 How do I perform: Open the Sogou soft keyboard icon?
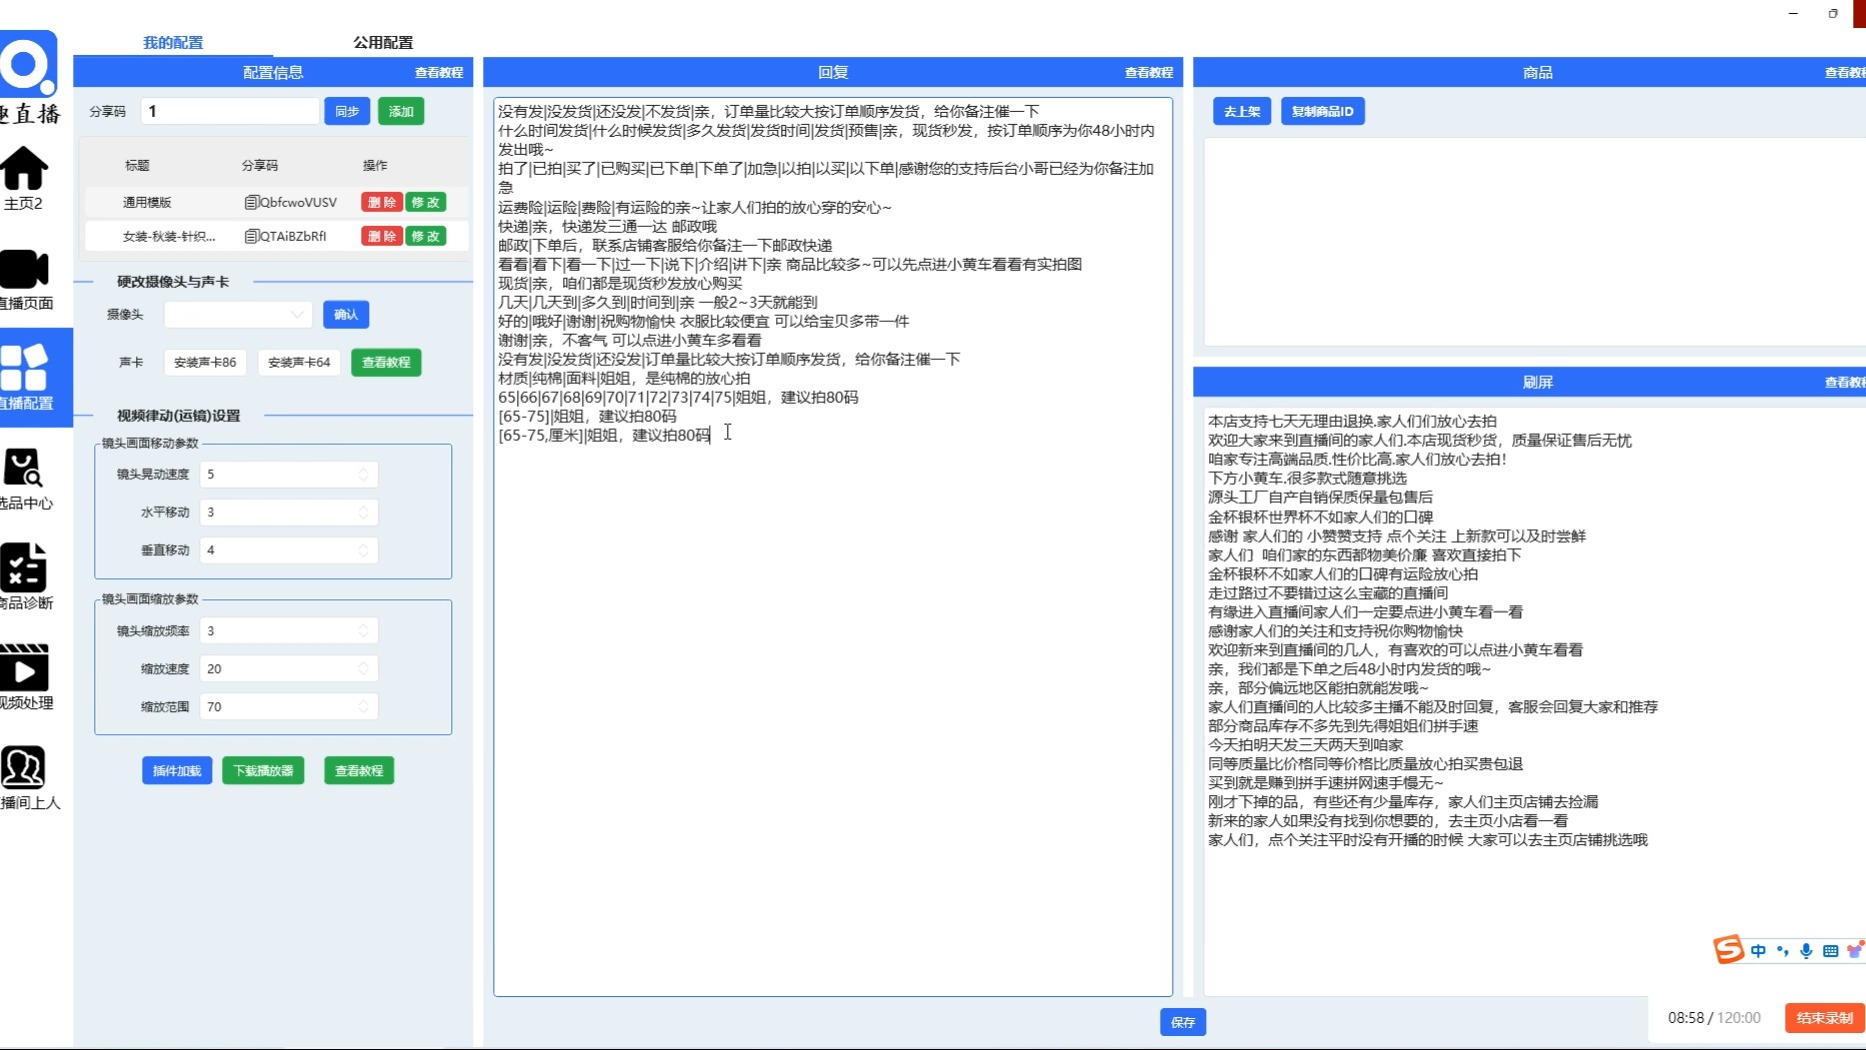[1830, 951]
